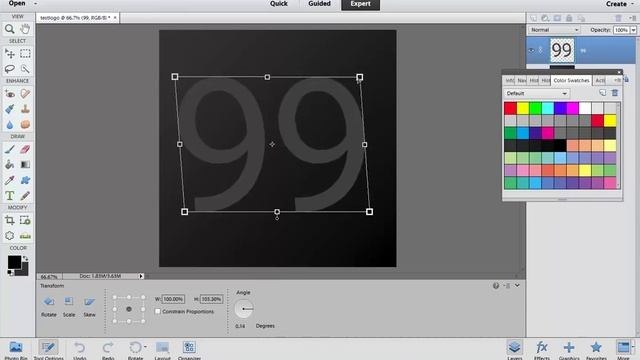The image size is (640, 360).
Task: Open the Open file dropdown
Action: 22,4
